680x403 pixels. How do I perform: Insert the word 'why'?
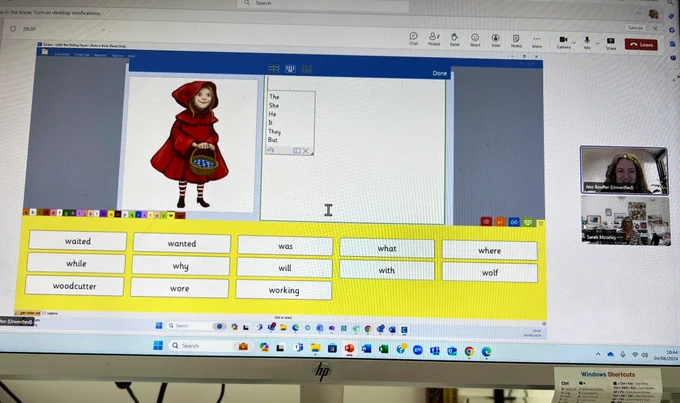180,265
